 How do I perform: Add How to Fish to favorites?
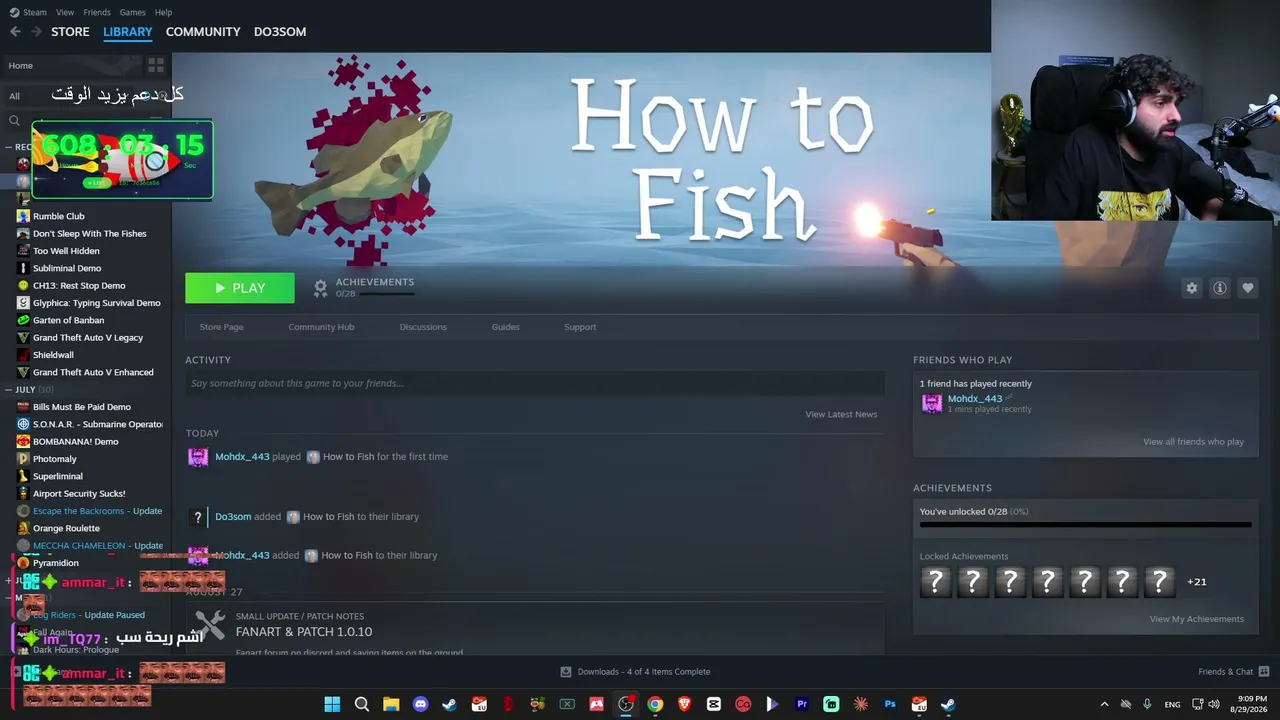point(1248,288)
